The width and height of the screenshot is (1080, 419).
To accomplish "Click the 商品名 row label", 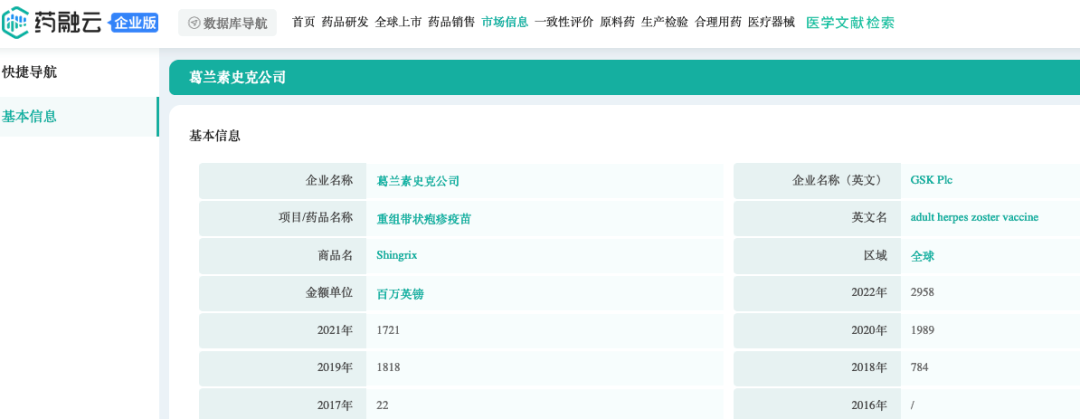I will (x=335, y=255).
